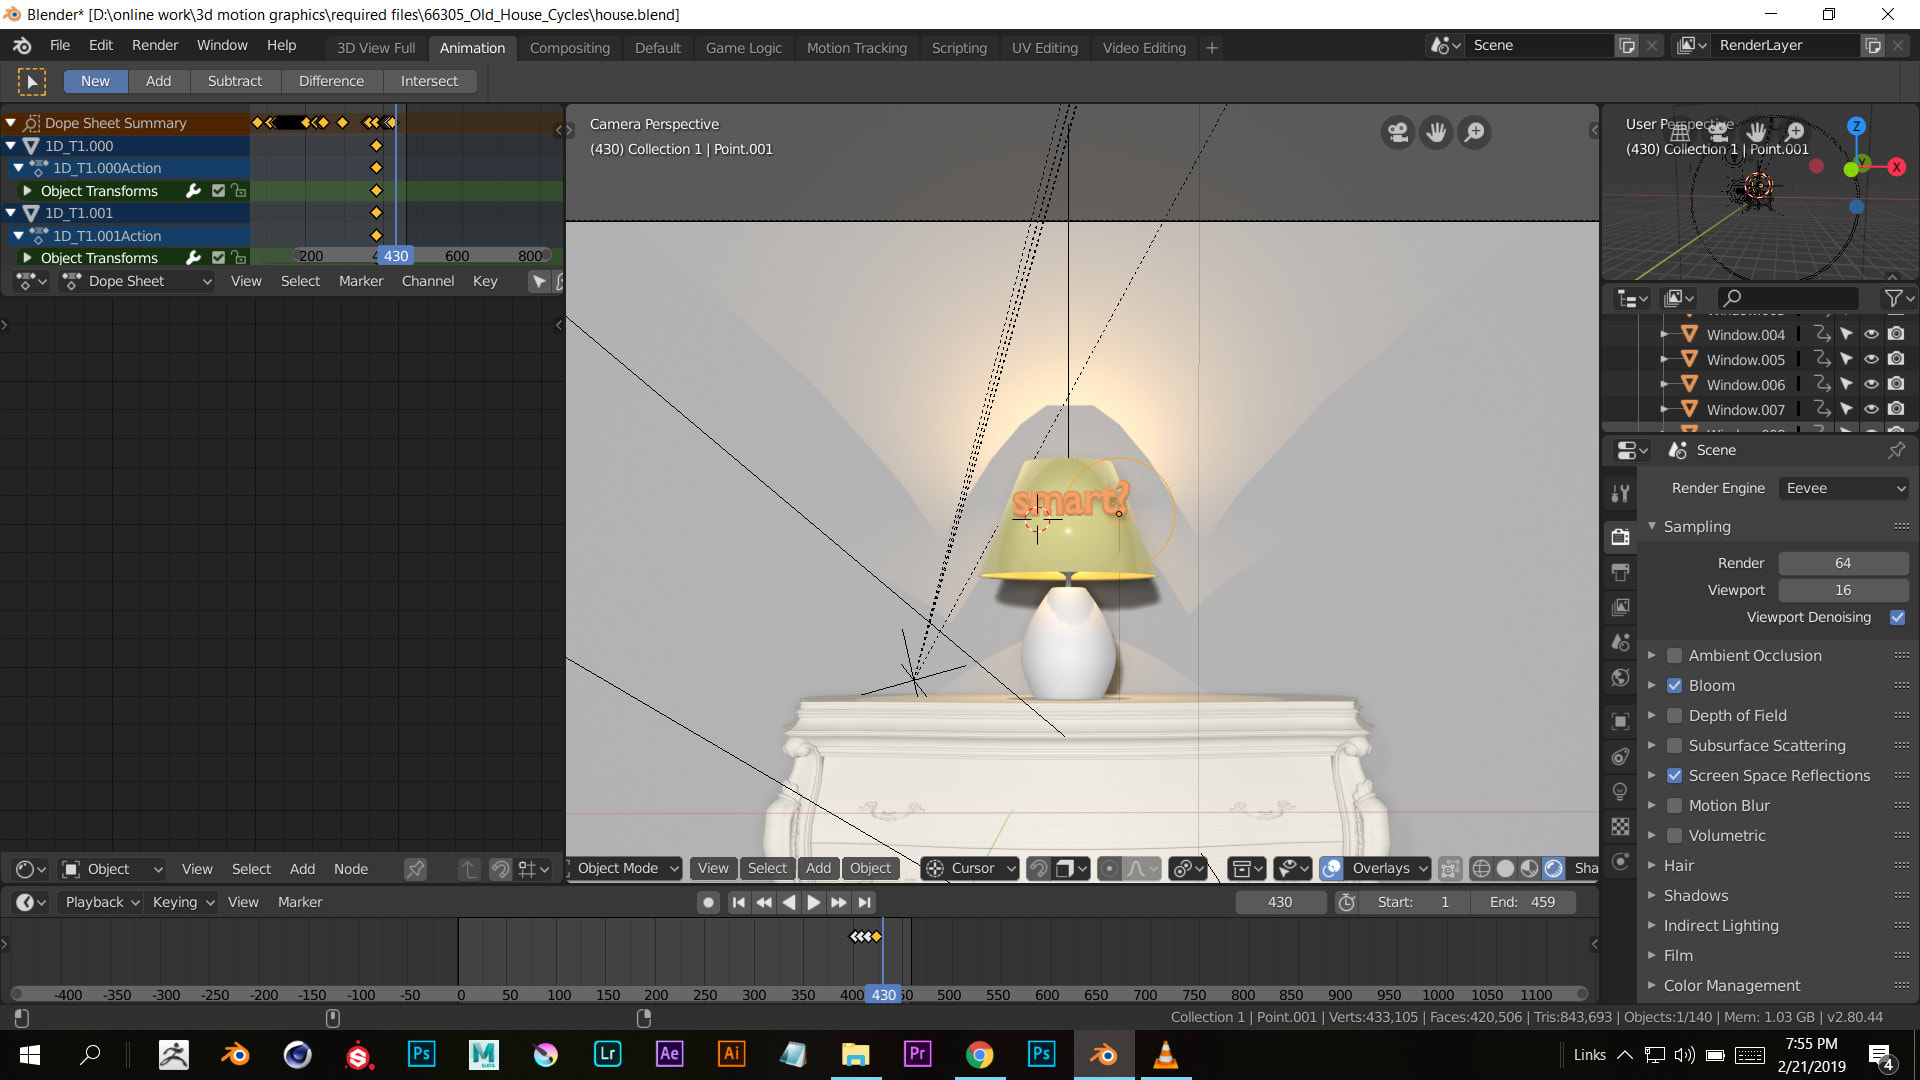Click the Render samples field showing 64
1920x1080 pixels.
tap(1842, 563)
